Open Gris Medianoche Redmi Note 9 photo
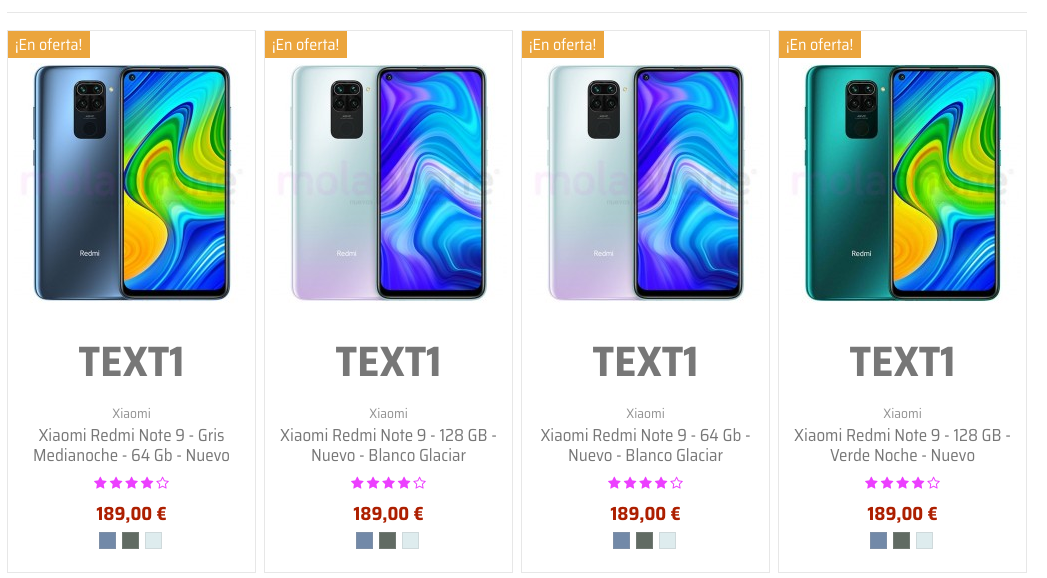 [x=132, y=182]
